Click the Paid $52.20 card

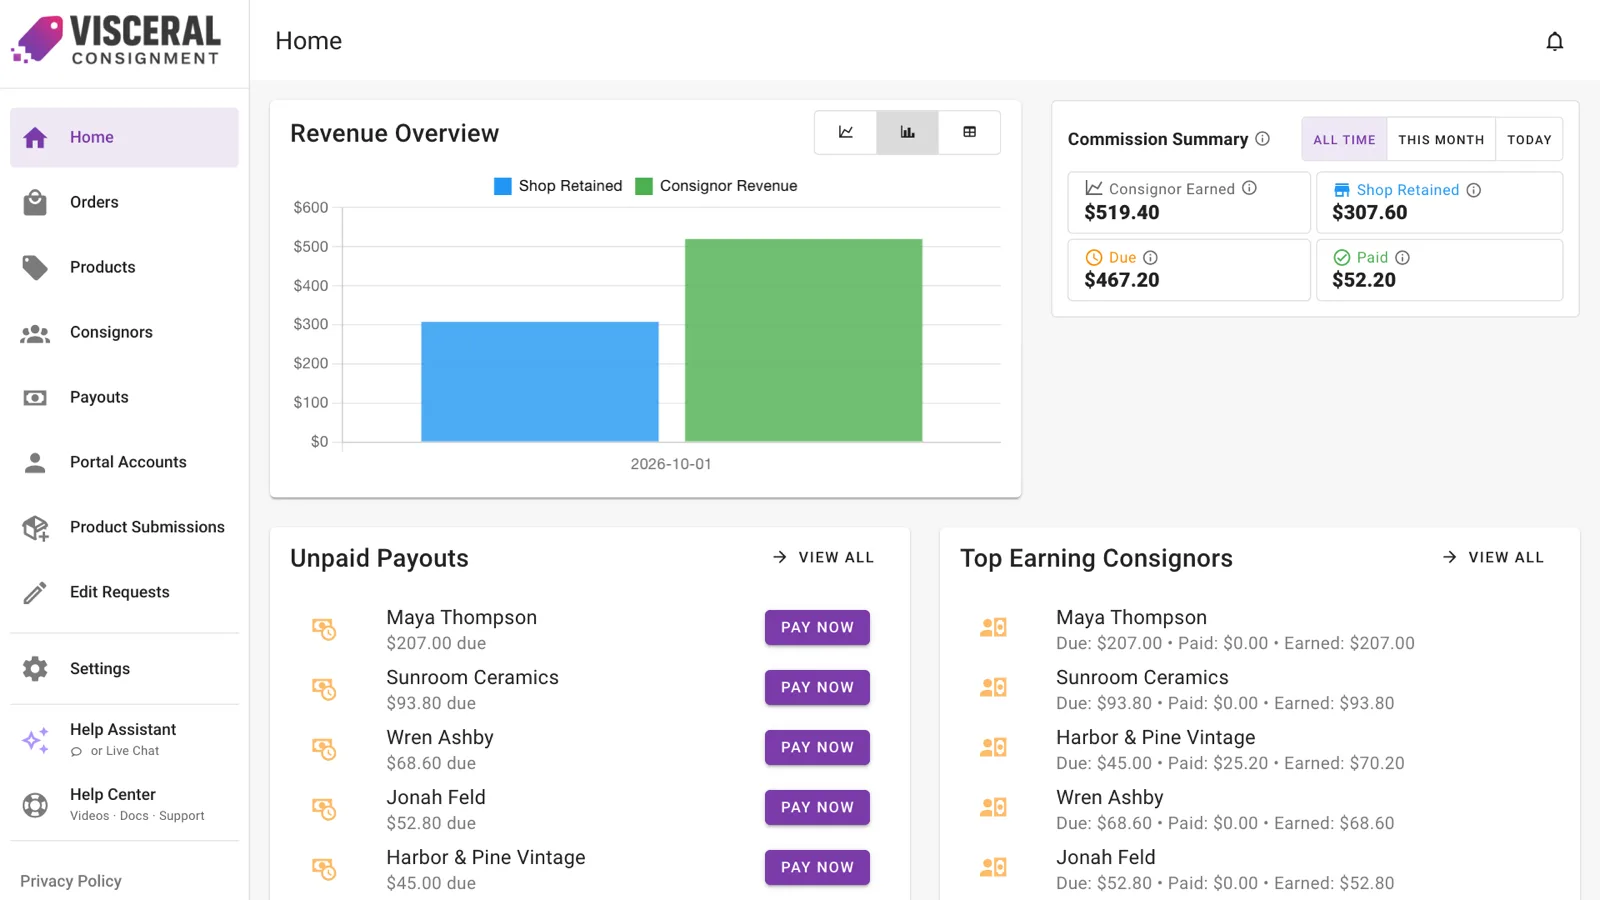coord(1439,270)
